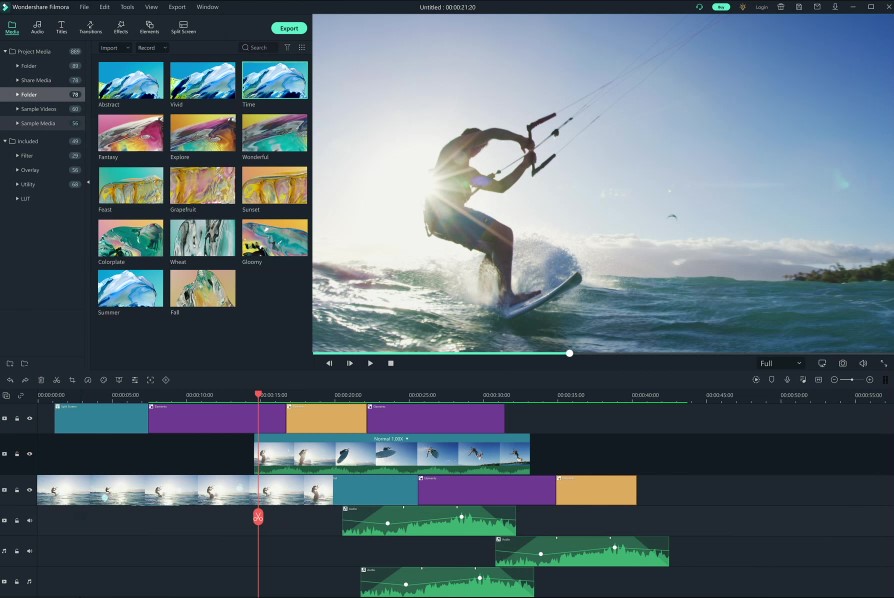Toggle the lock on the top video track

point(17,418)
